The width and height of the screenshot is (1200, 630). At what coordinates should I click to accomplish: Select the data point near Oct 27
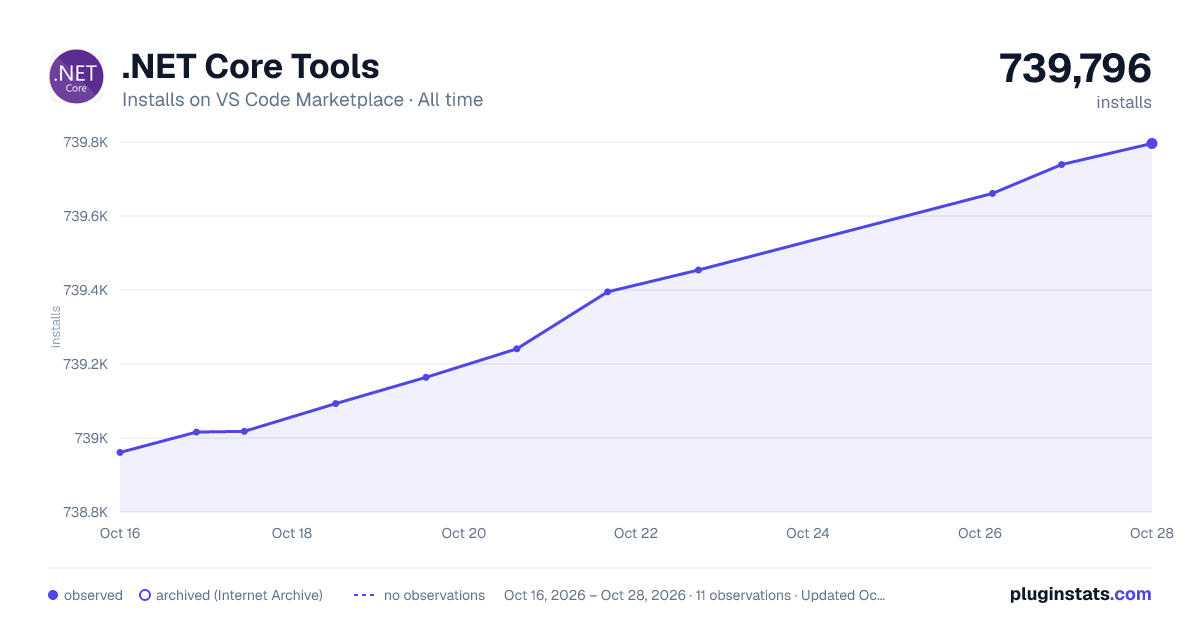(1061, 164)
